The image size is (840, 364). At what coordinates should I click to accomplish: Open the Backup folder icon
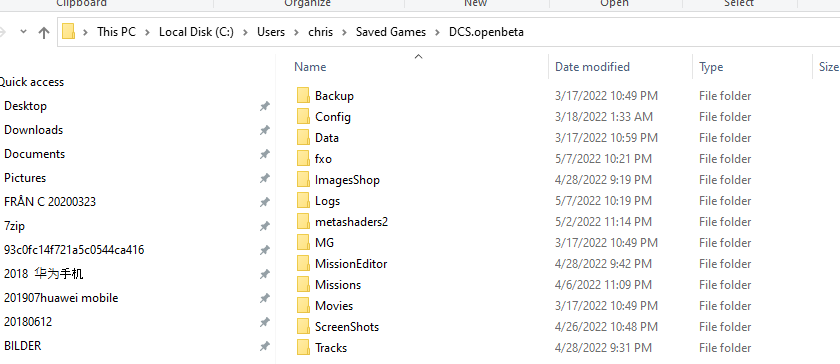pos(303,95)
